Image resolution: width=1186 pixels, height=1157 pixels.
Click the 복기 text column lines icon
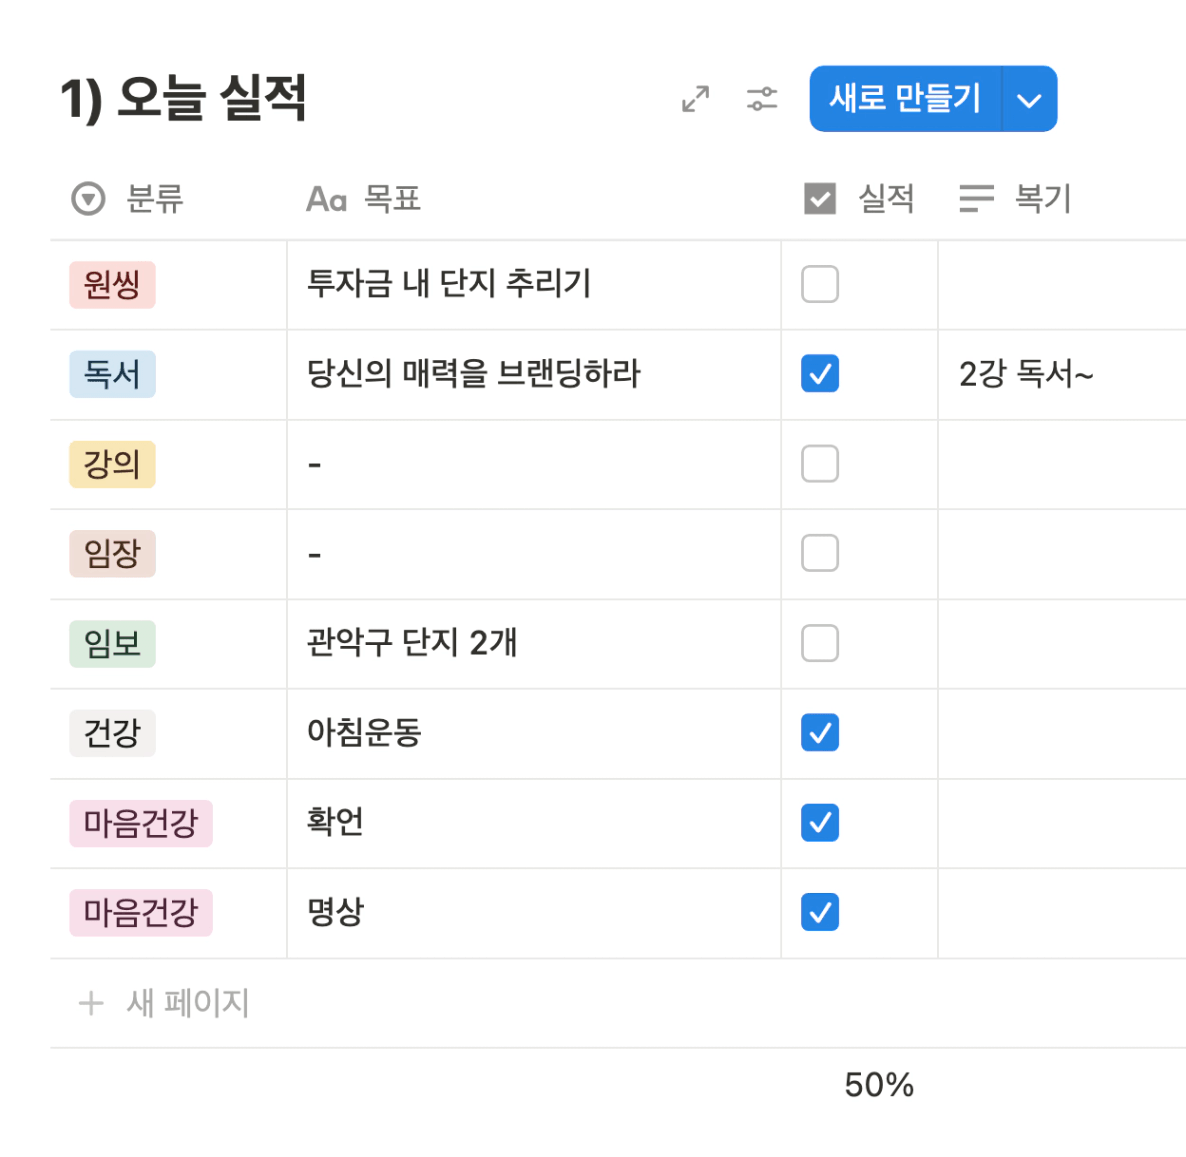click(x=976, y=199)
